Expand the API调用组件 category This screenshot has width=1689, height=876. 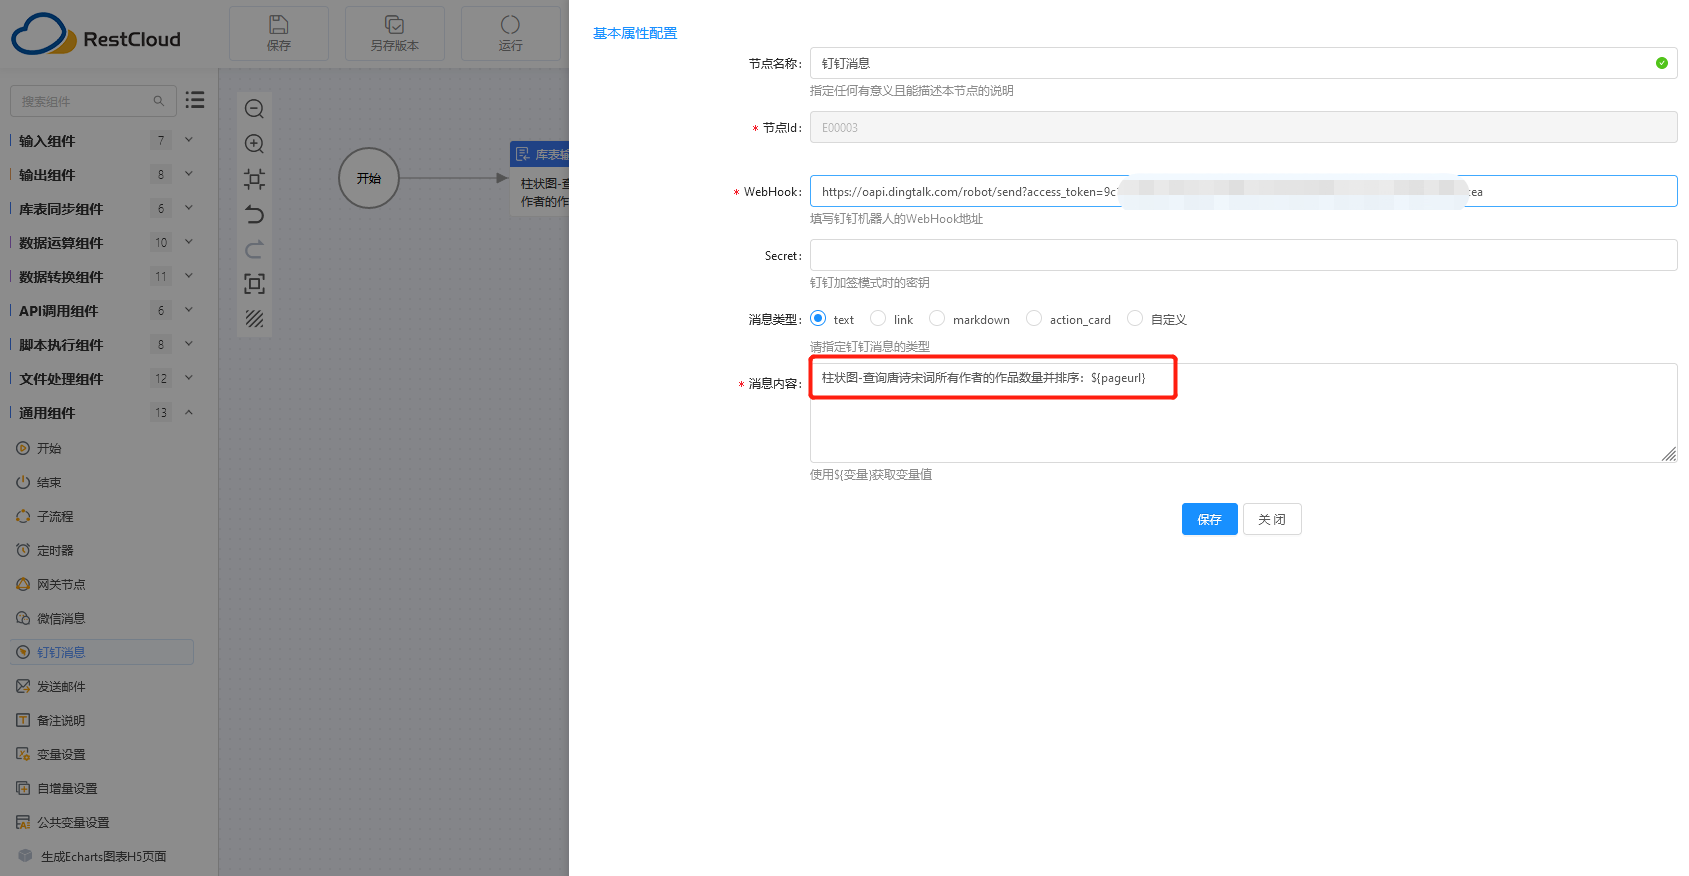pos(189,310)
